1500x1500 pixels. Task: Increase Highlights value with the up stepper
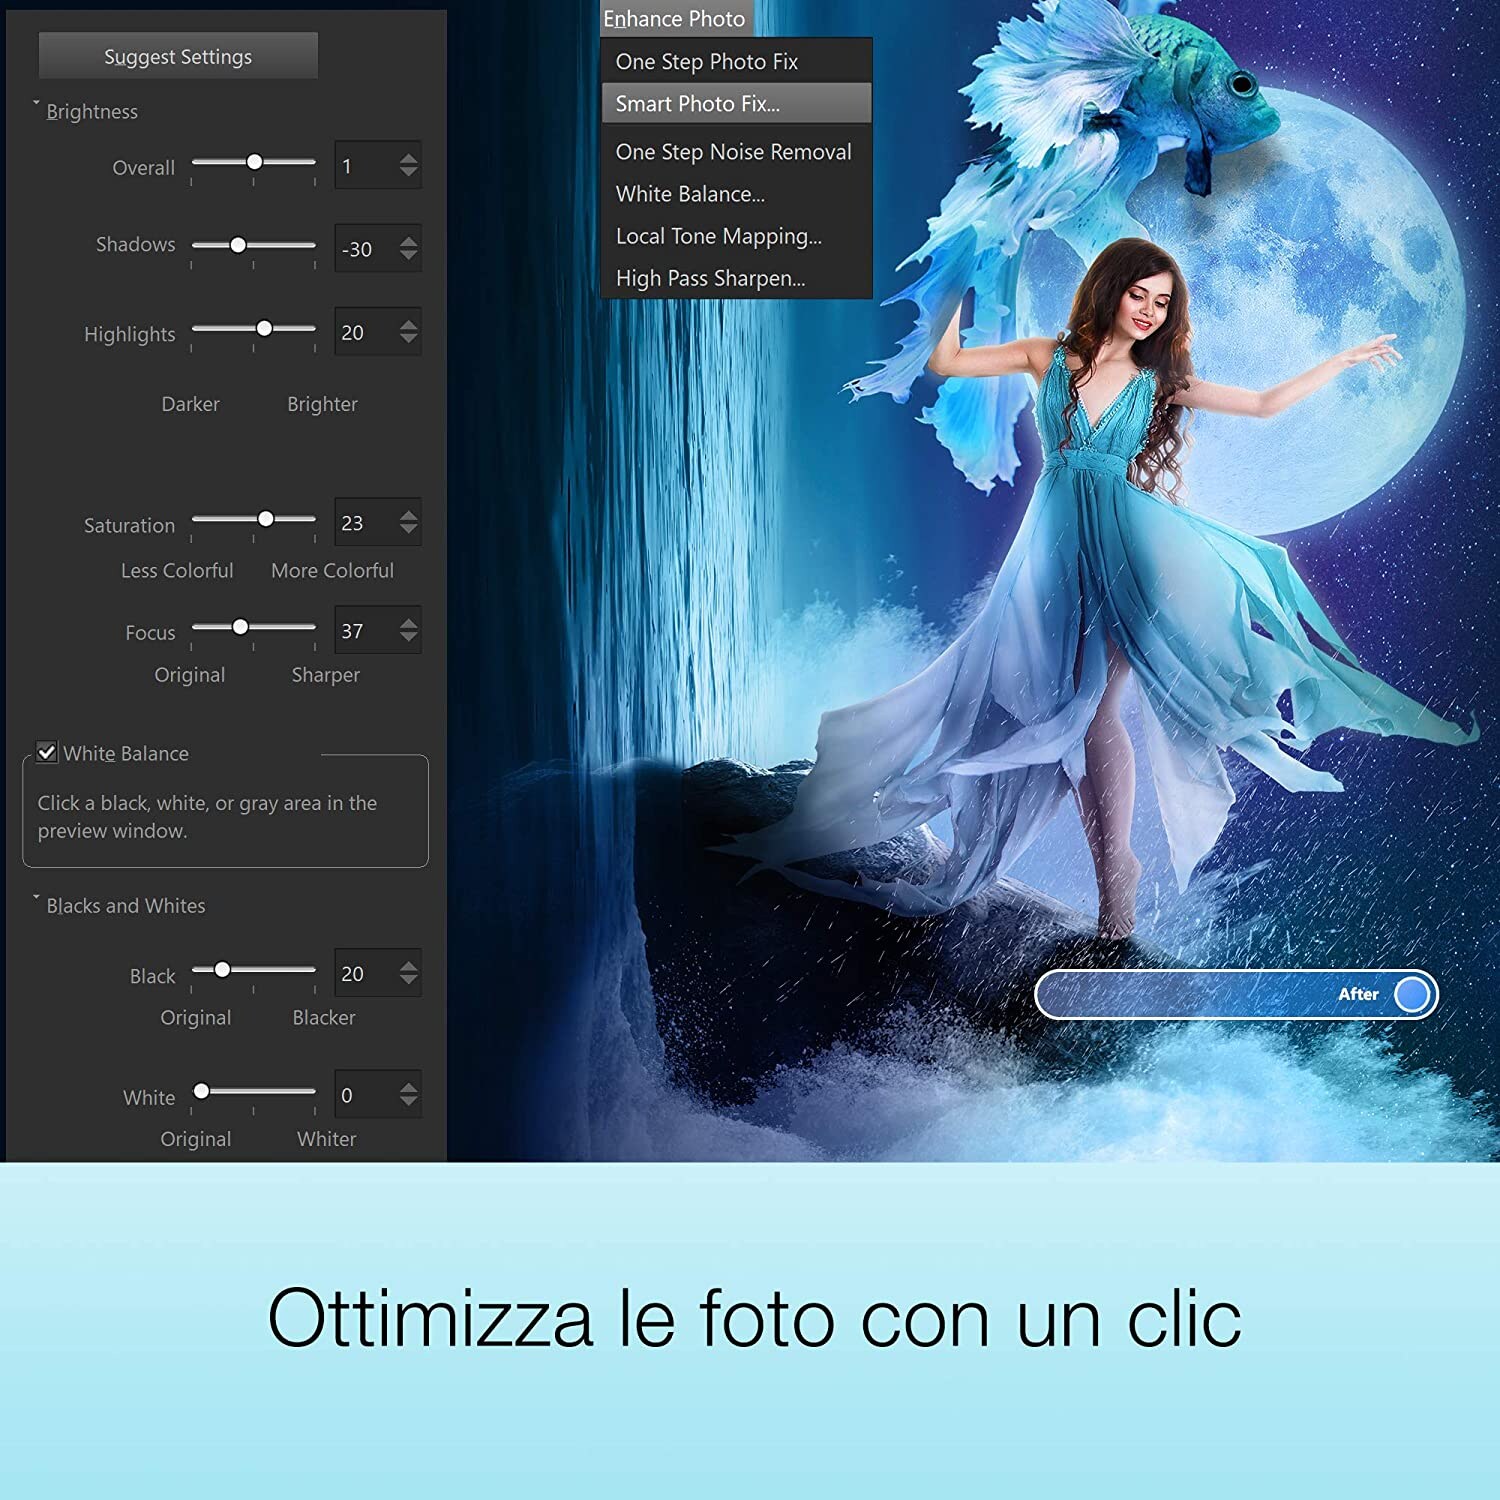[x=408, y=324]
